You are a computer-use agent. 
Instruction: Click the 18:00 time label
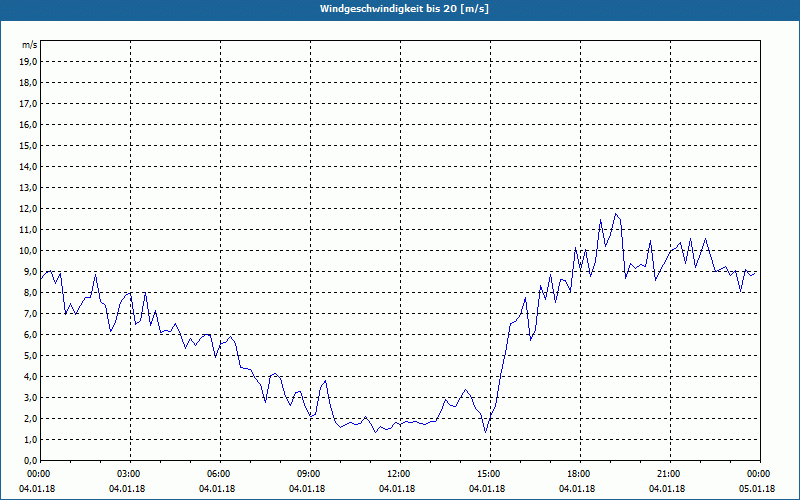click(x=577, y=474)
